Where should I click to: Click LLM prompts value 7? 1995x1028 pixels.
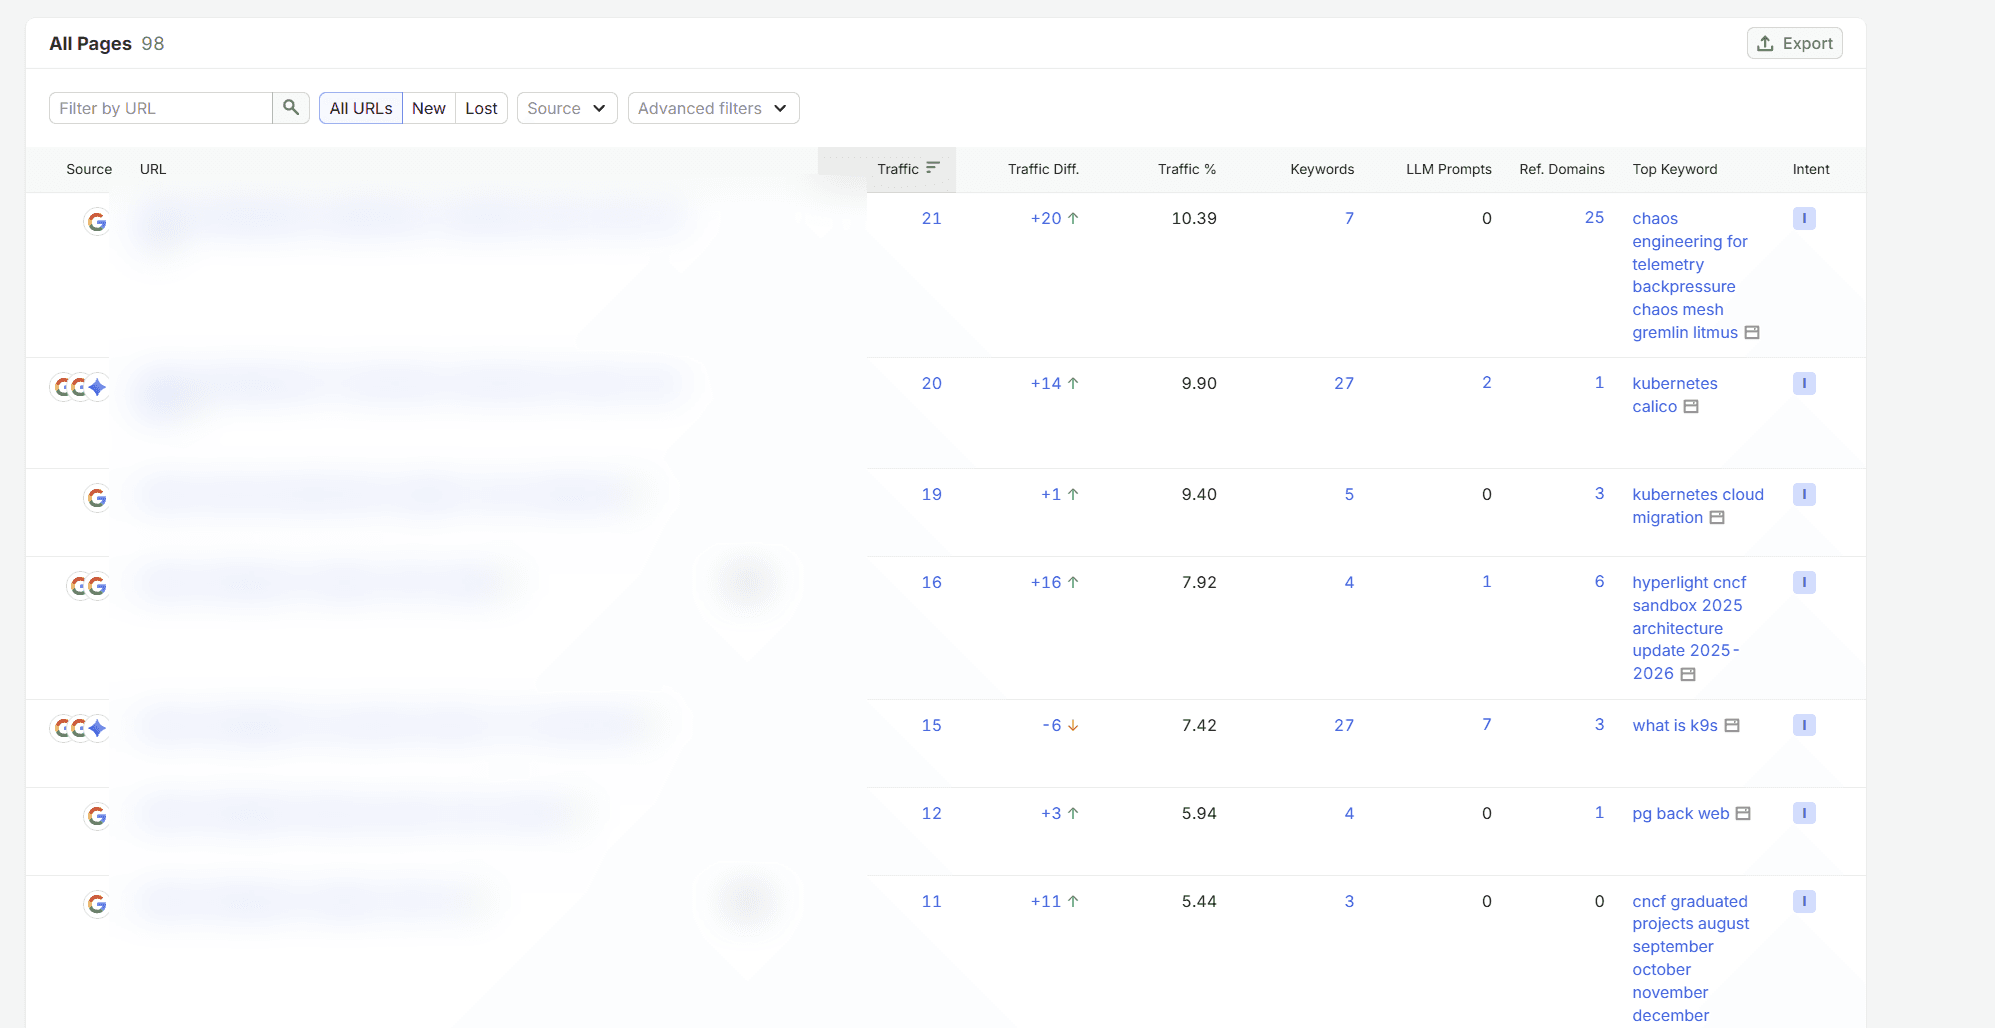click(1487, 724)
